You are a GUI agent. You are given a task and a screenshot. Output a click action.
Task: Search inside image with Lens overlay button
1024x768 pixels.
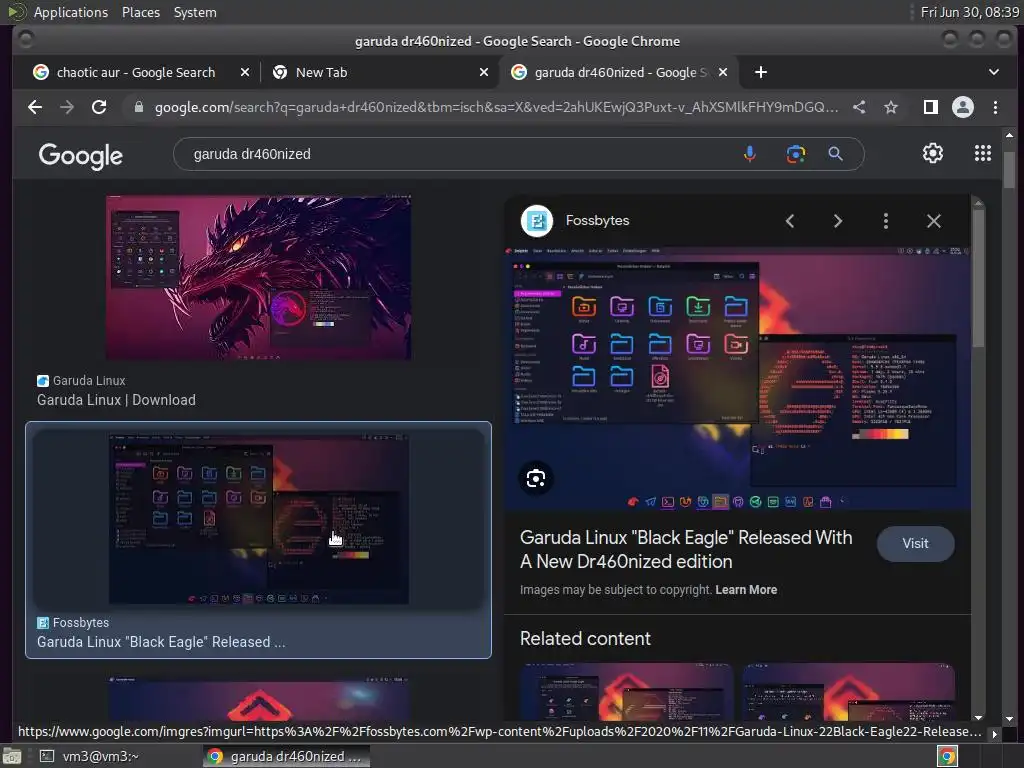point(536,478)
